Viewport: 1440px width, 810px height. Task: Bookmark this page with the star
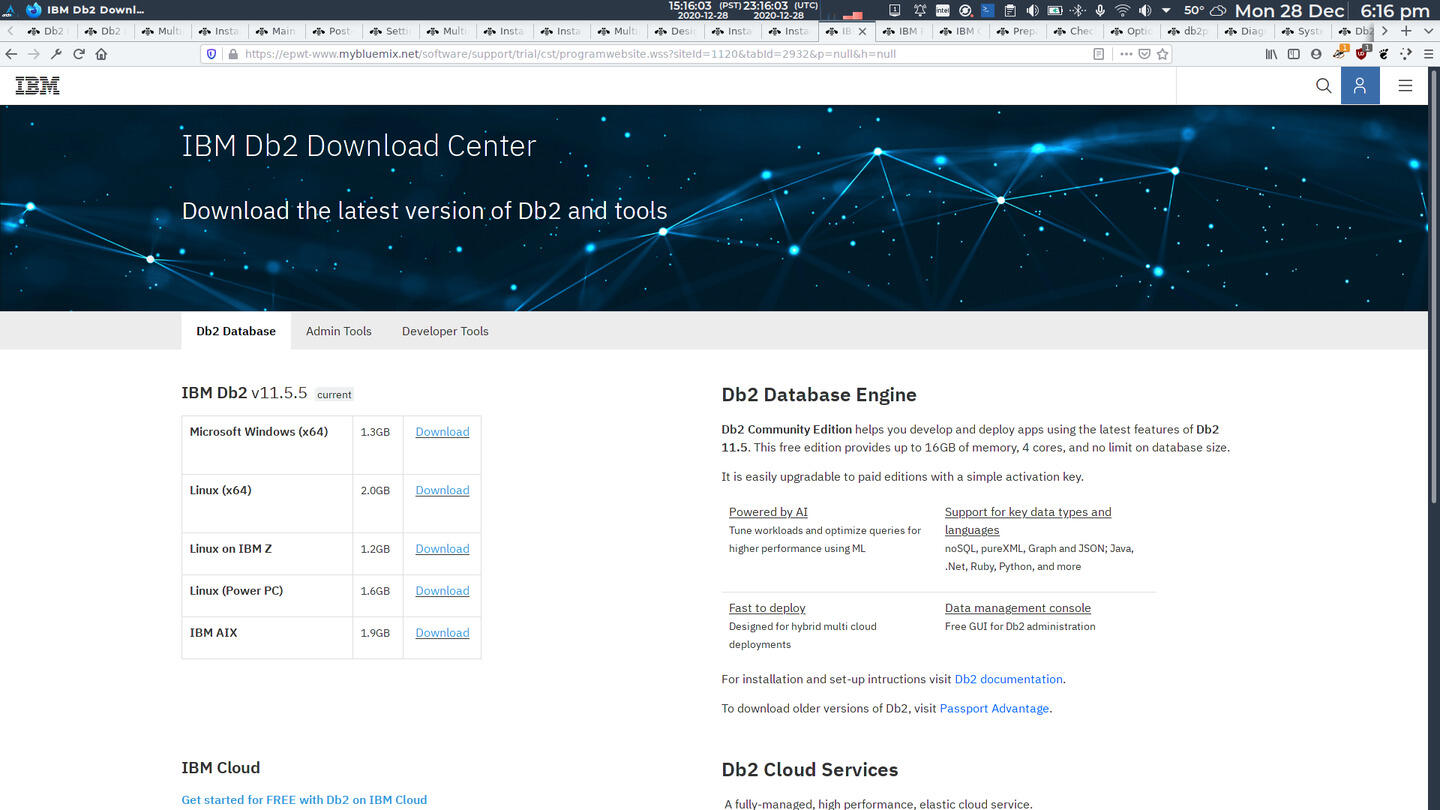[1162, 54]
